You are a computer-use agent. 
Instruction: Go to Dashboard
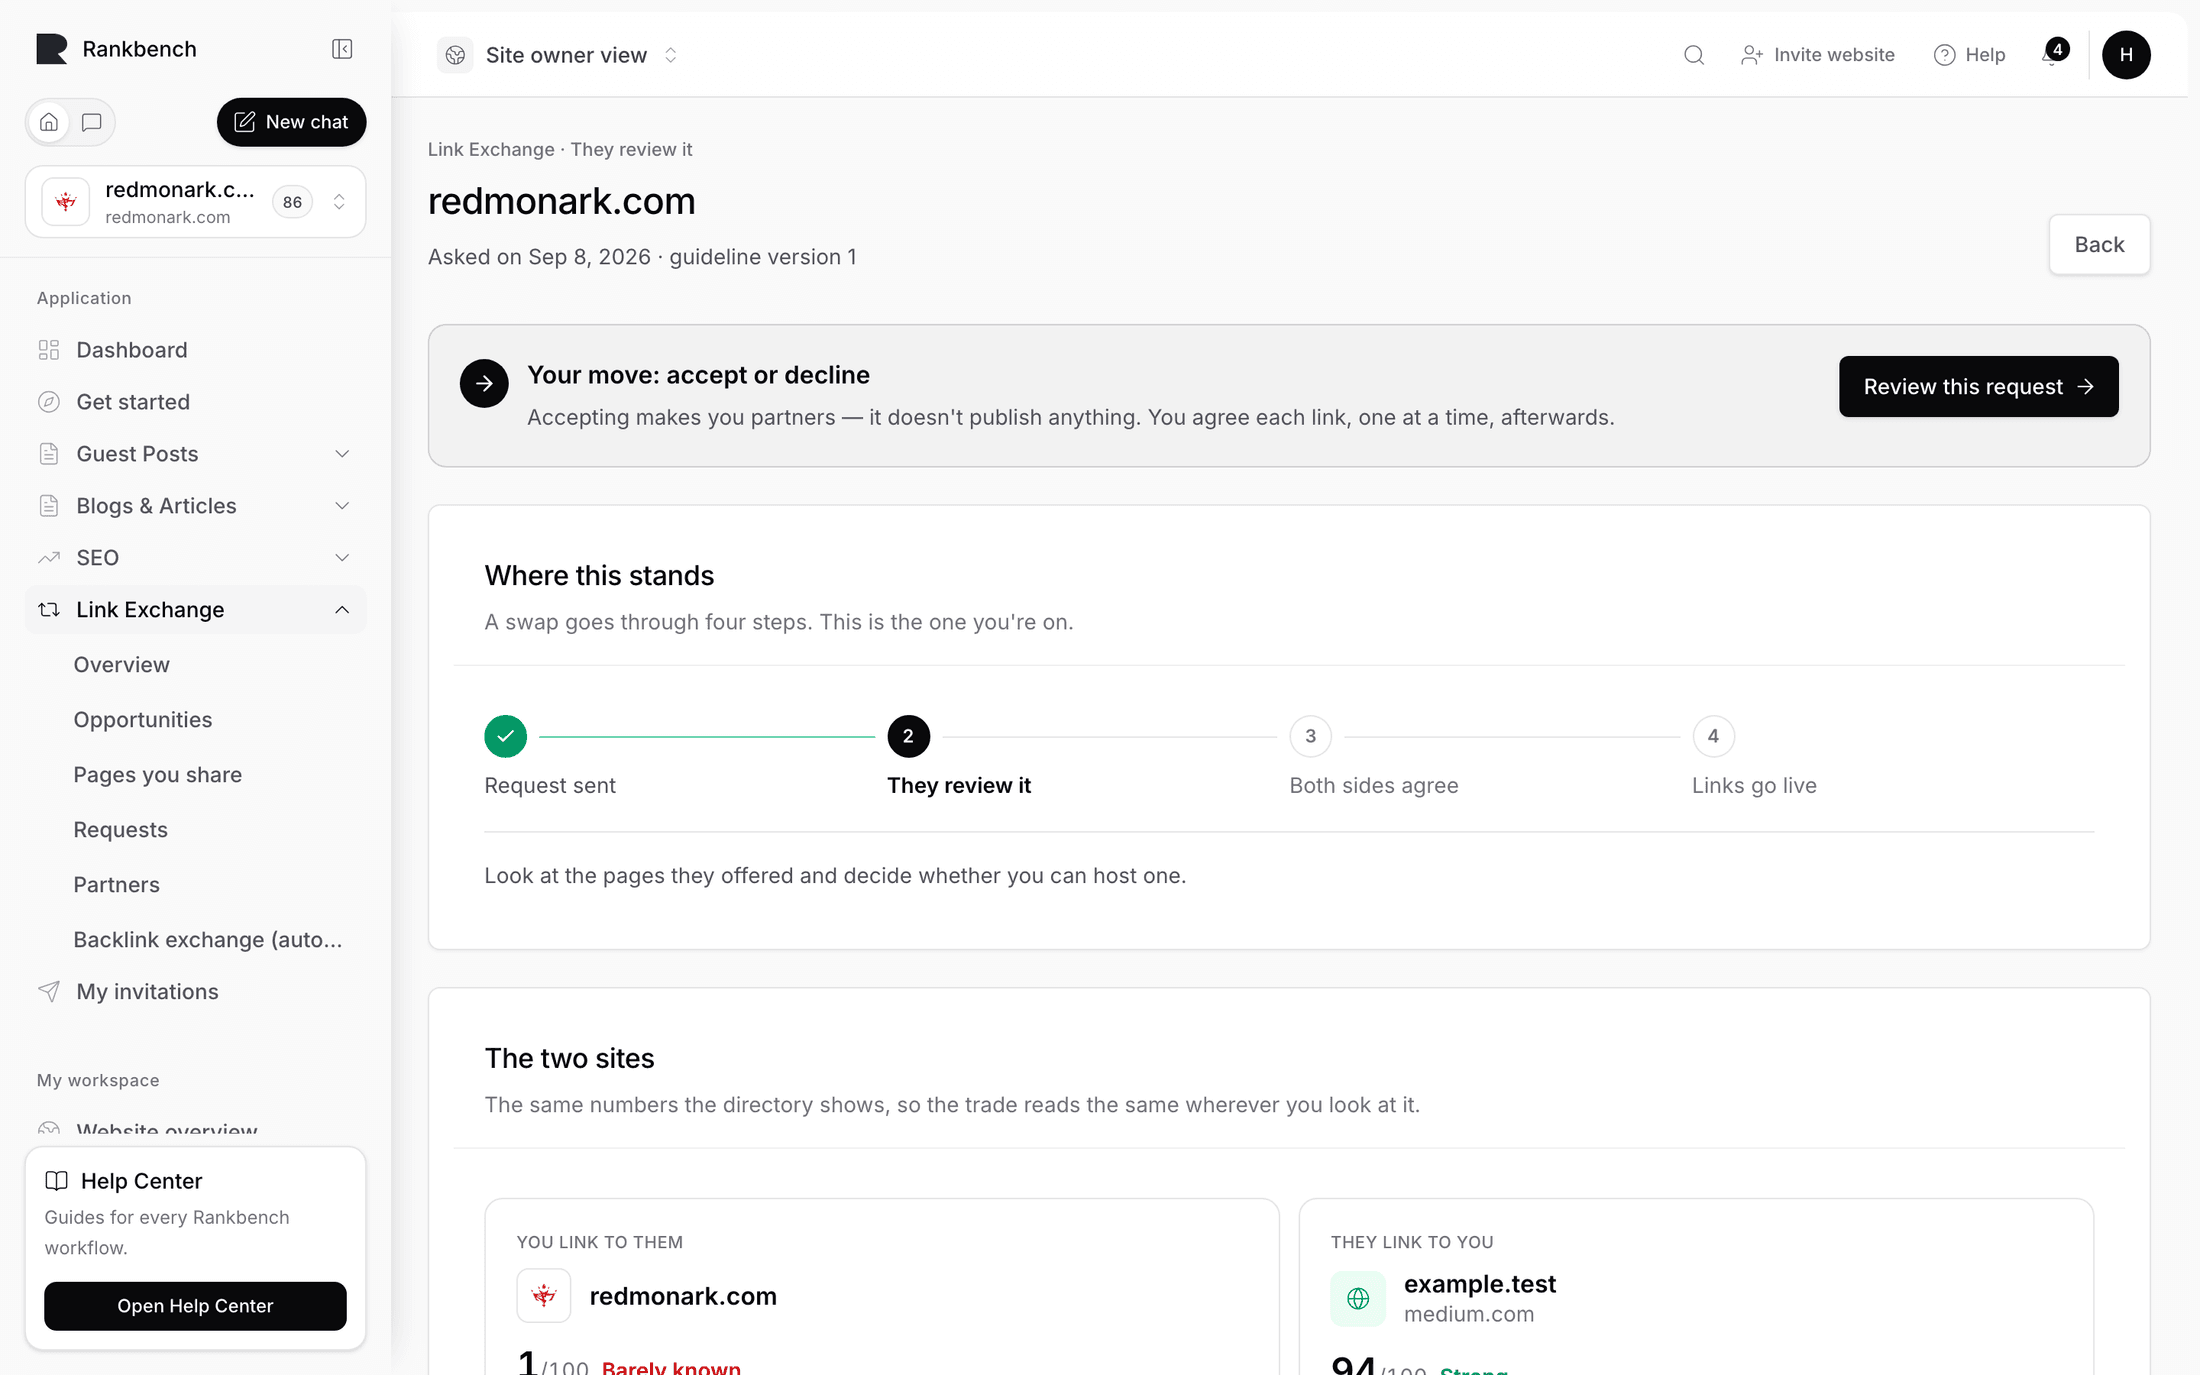point(196,350)
